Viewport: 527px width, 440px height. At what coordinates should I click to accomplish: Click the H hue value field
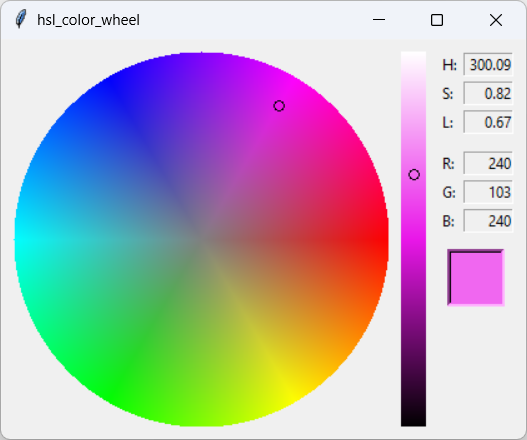click(x=488, y=65)
